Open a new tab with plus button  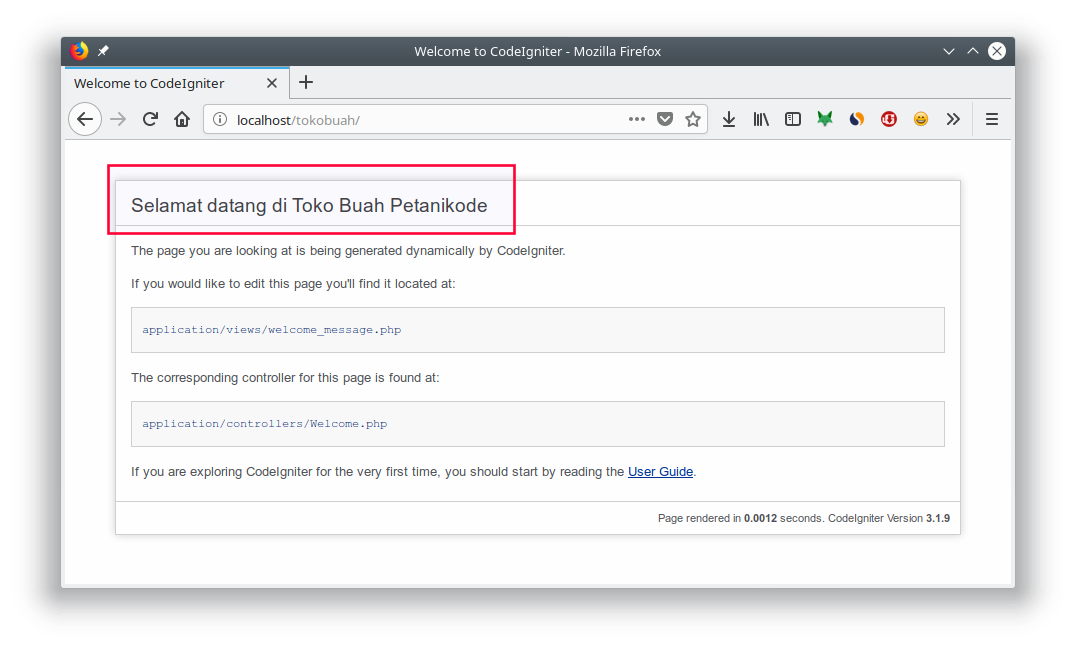pos(306,82)
